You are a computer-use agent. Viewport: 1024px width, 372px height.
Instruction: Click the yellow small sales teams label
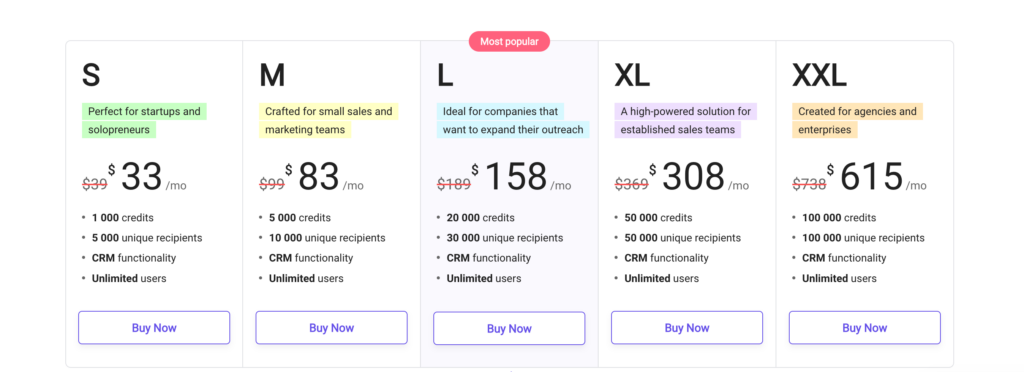[328, 121]
